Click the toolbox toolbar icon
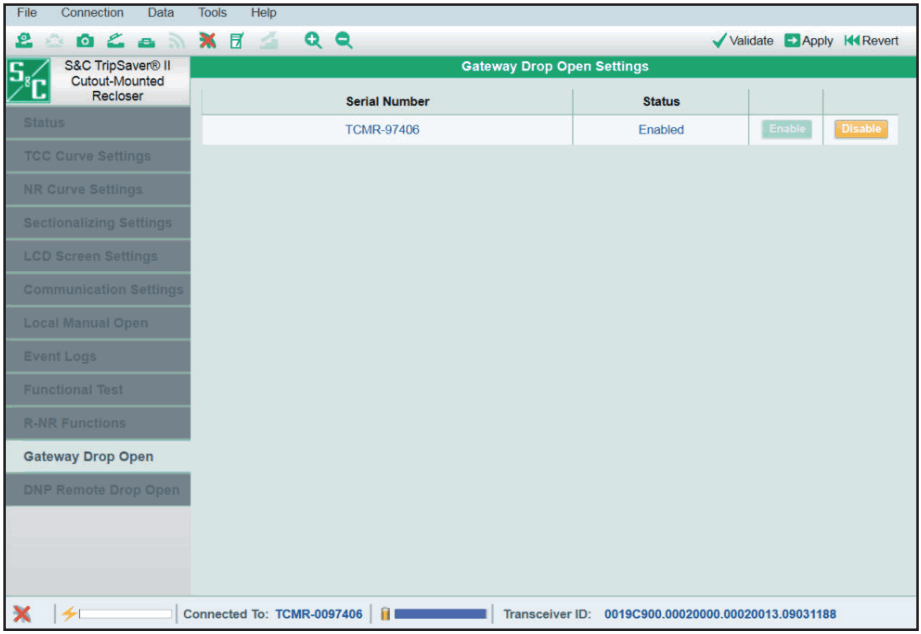This screenshot has height=634, width=921. click(146, 42)
